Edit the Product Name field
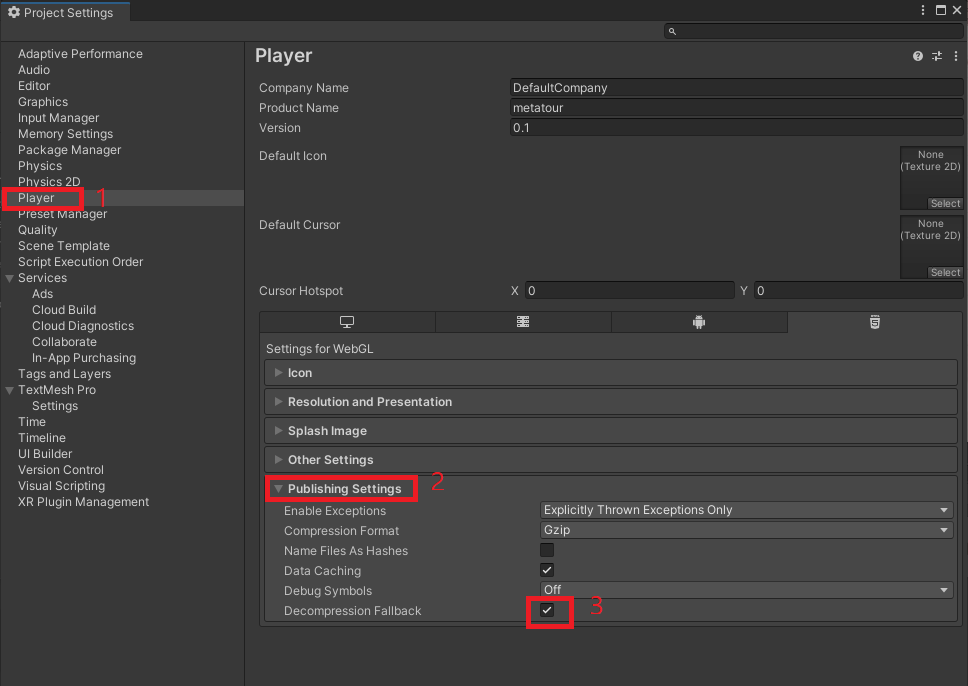968x686 pixels. [x=736, y=107]
